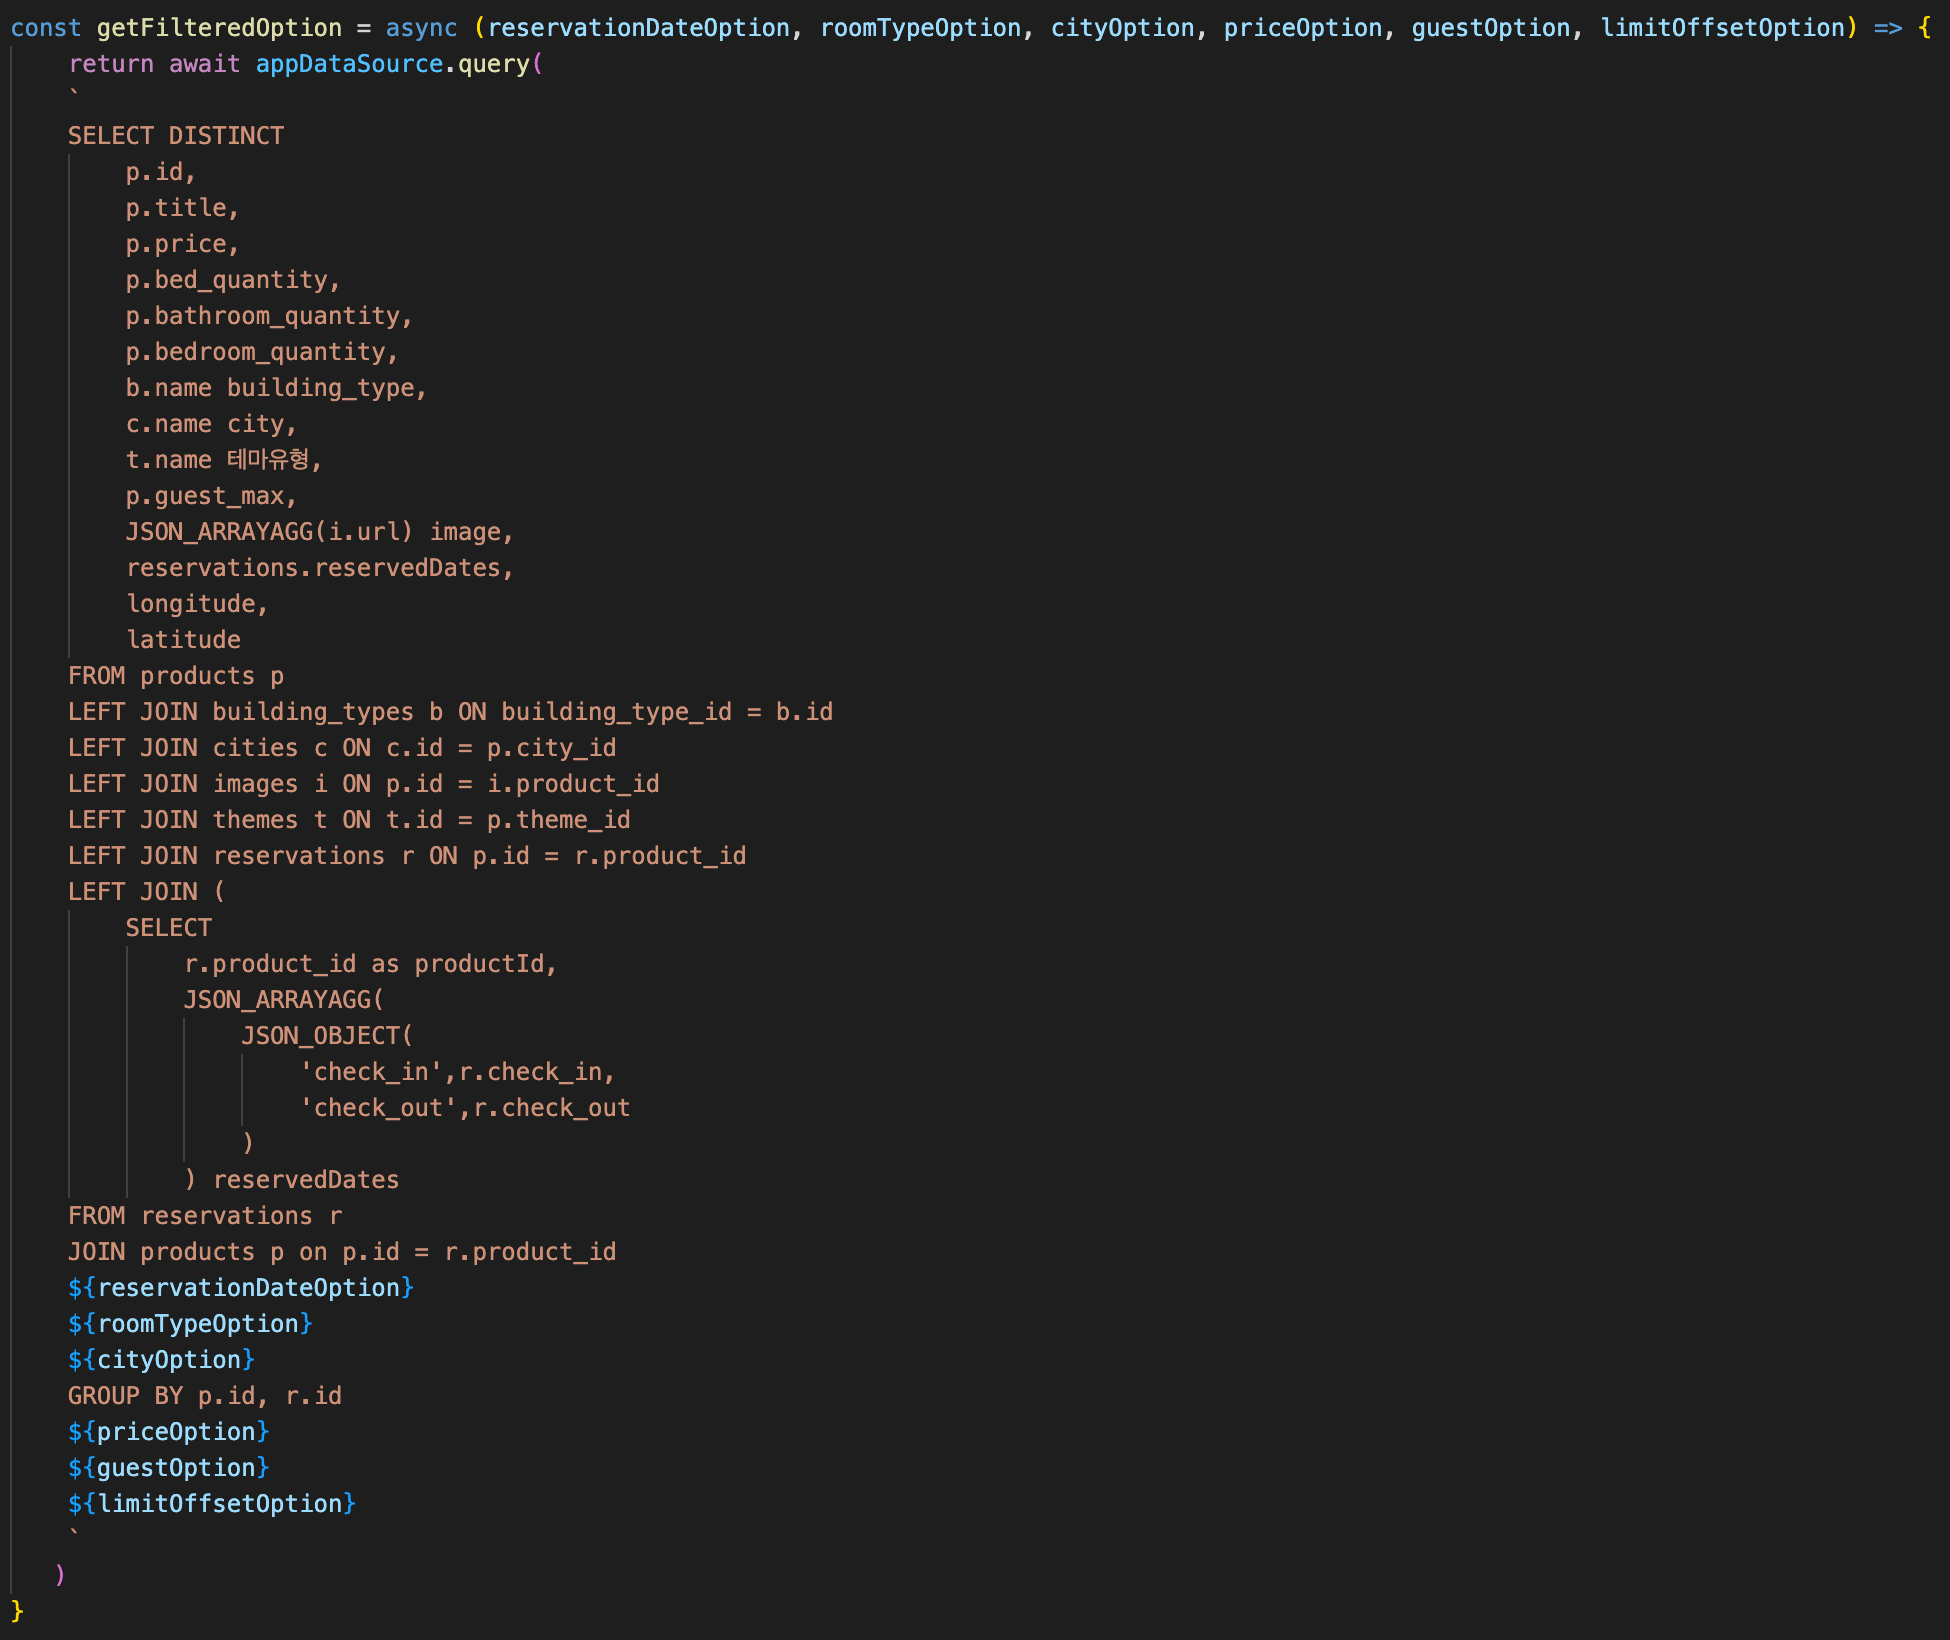Click the Korean alias after t.name
Viewport: 1950px width, 1640px height.
click(268, 460)
